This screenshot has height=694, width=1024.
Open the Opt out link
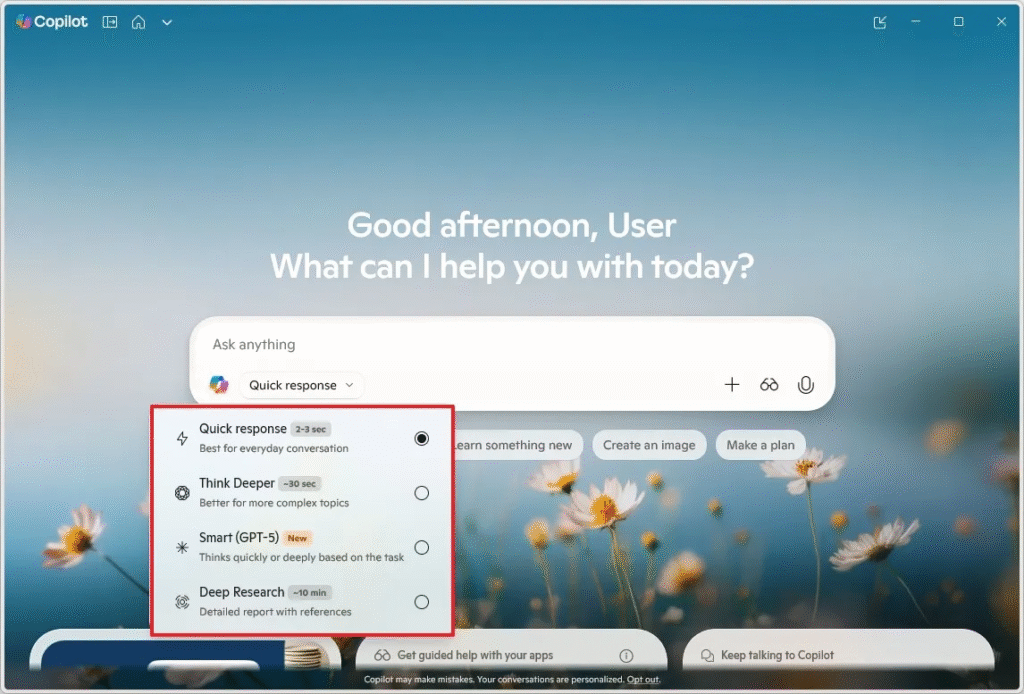click(x=643, y=680)
